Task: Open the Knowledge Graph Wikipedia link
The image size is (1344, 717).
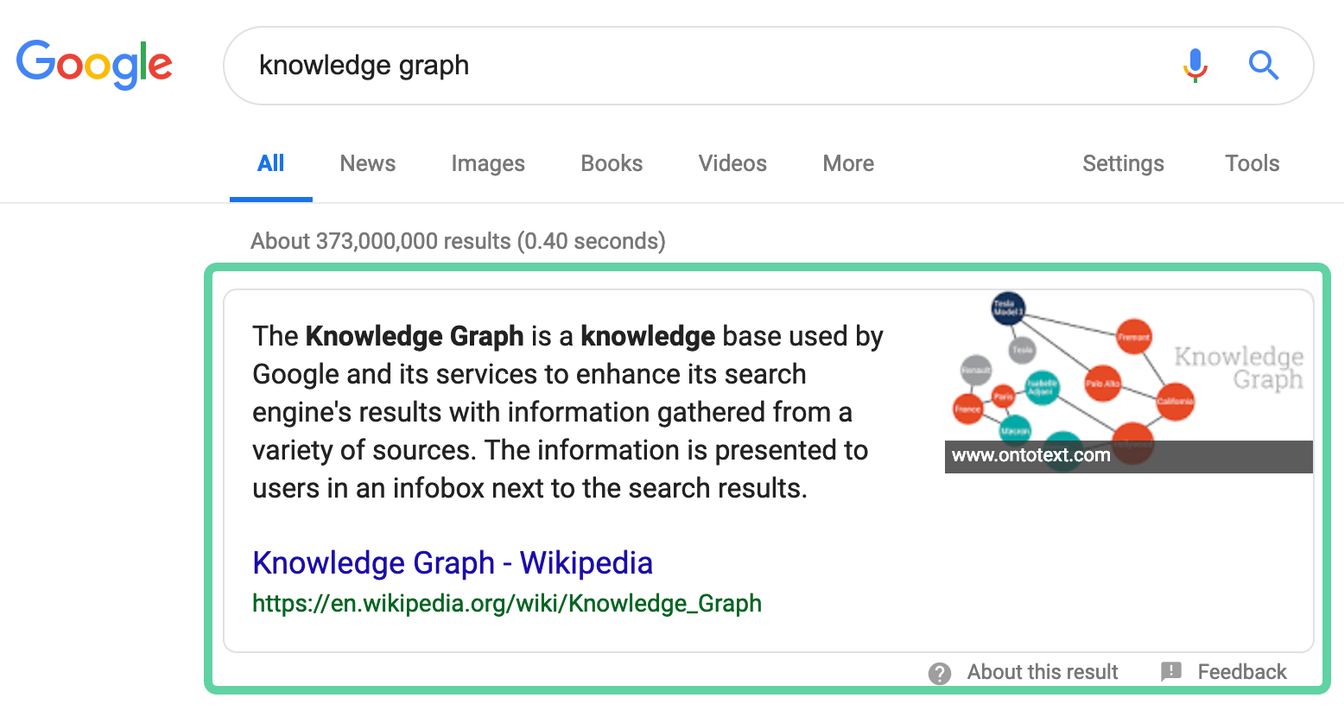Action: pyautogui.click(x=452, y=563)
